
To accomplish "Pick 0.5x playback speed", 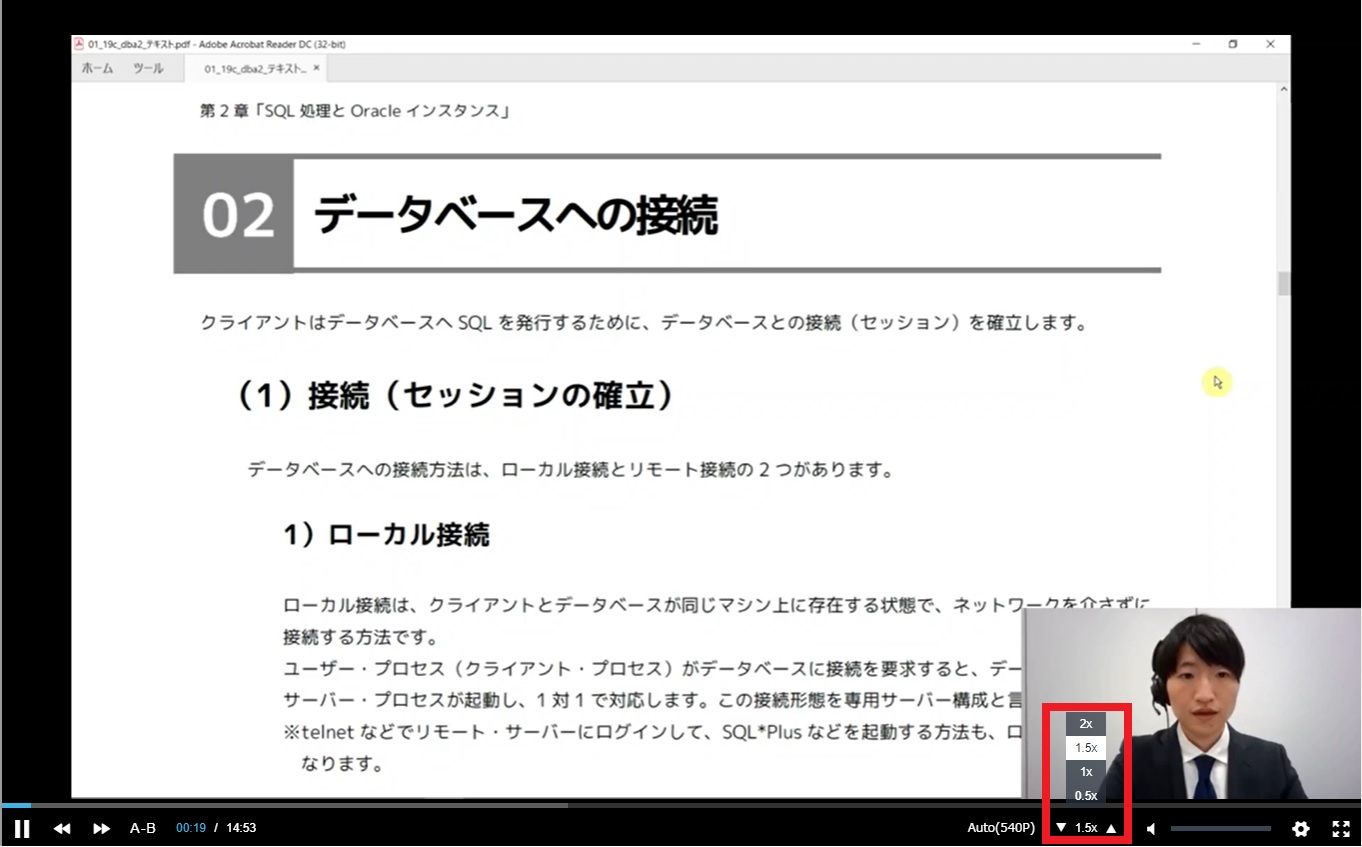I will click(x=1086, y=796).
